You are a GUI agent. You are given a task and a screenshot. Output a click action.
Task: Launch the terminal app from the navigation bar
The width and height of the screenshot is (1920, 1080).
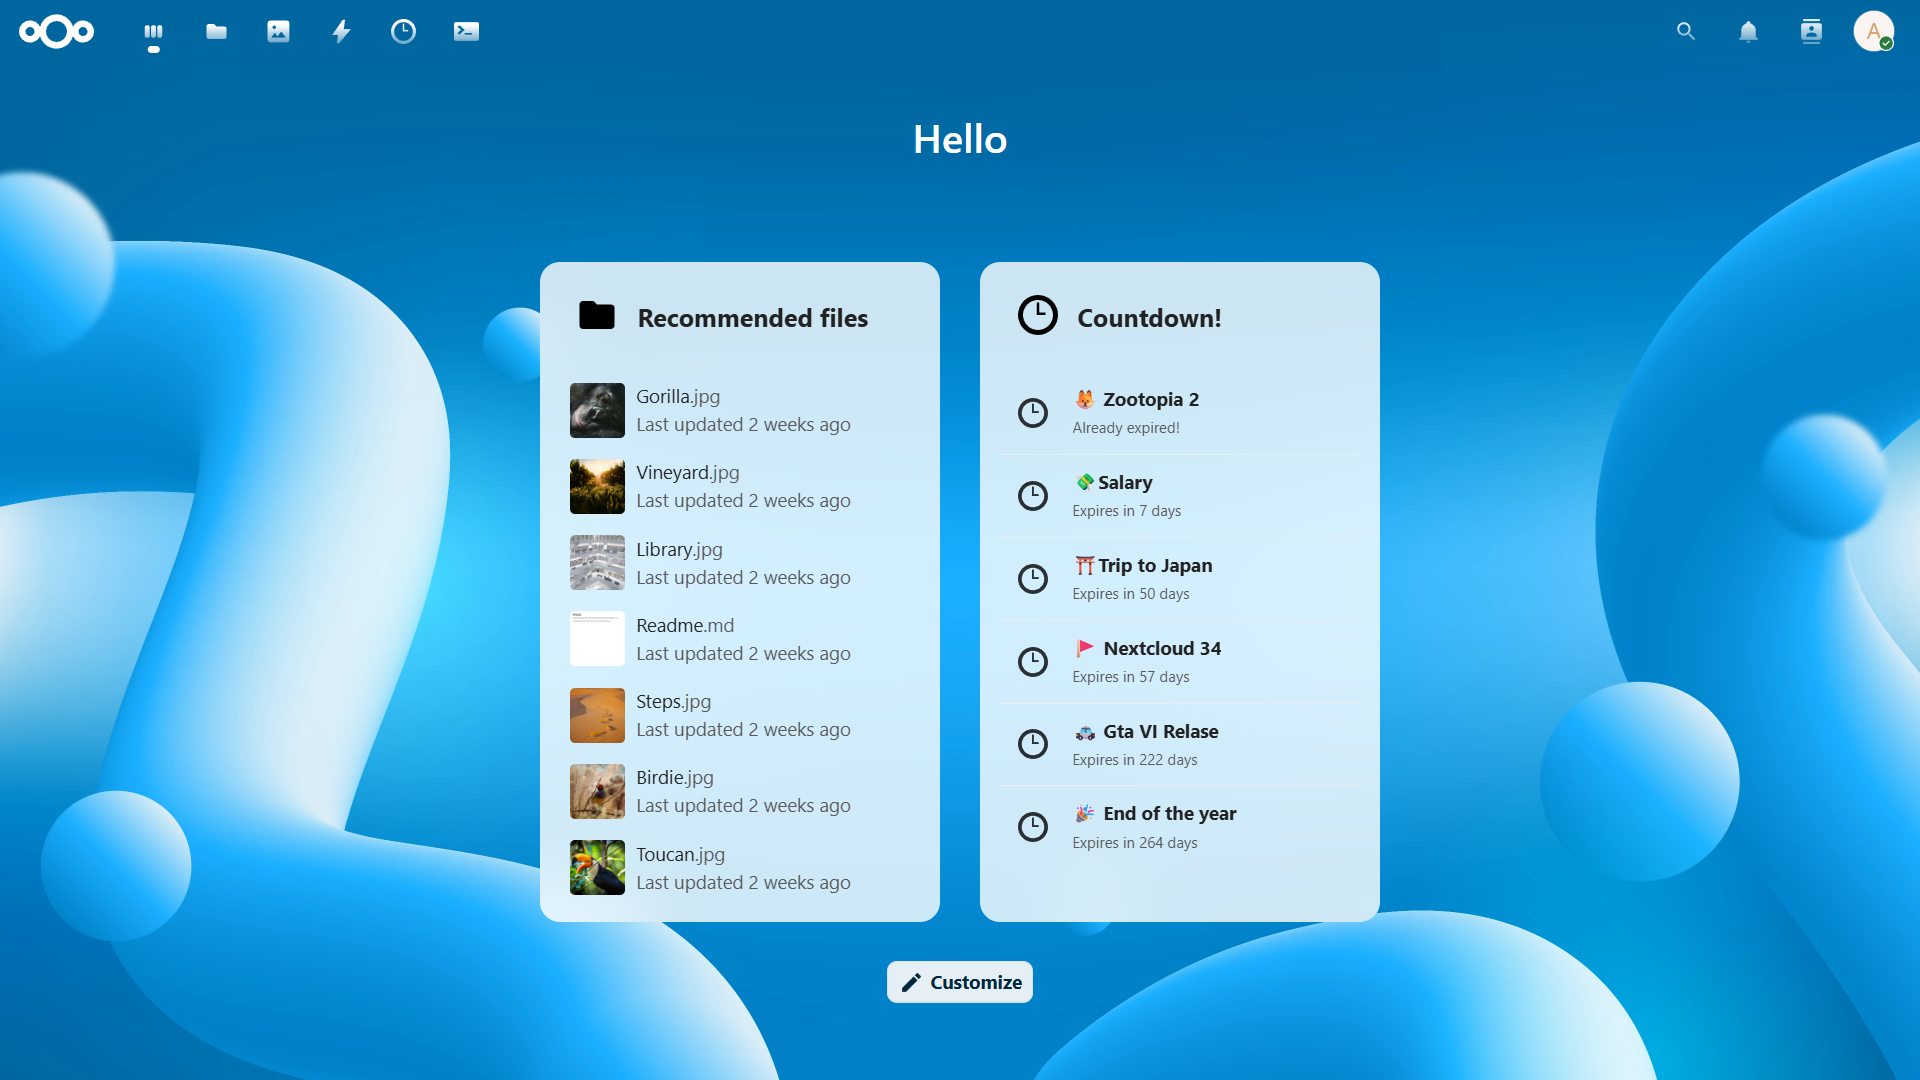pos(465,31)
